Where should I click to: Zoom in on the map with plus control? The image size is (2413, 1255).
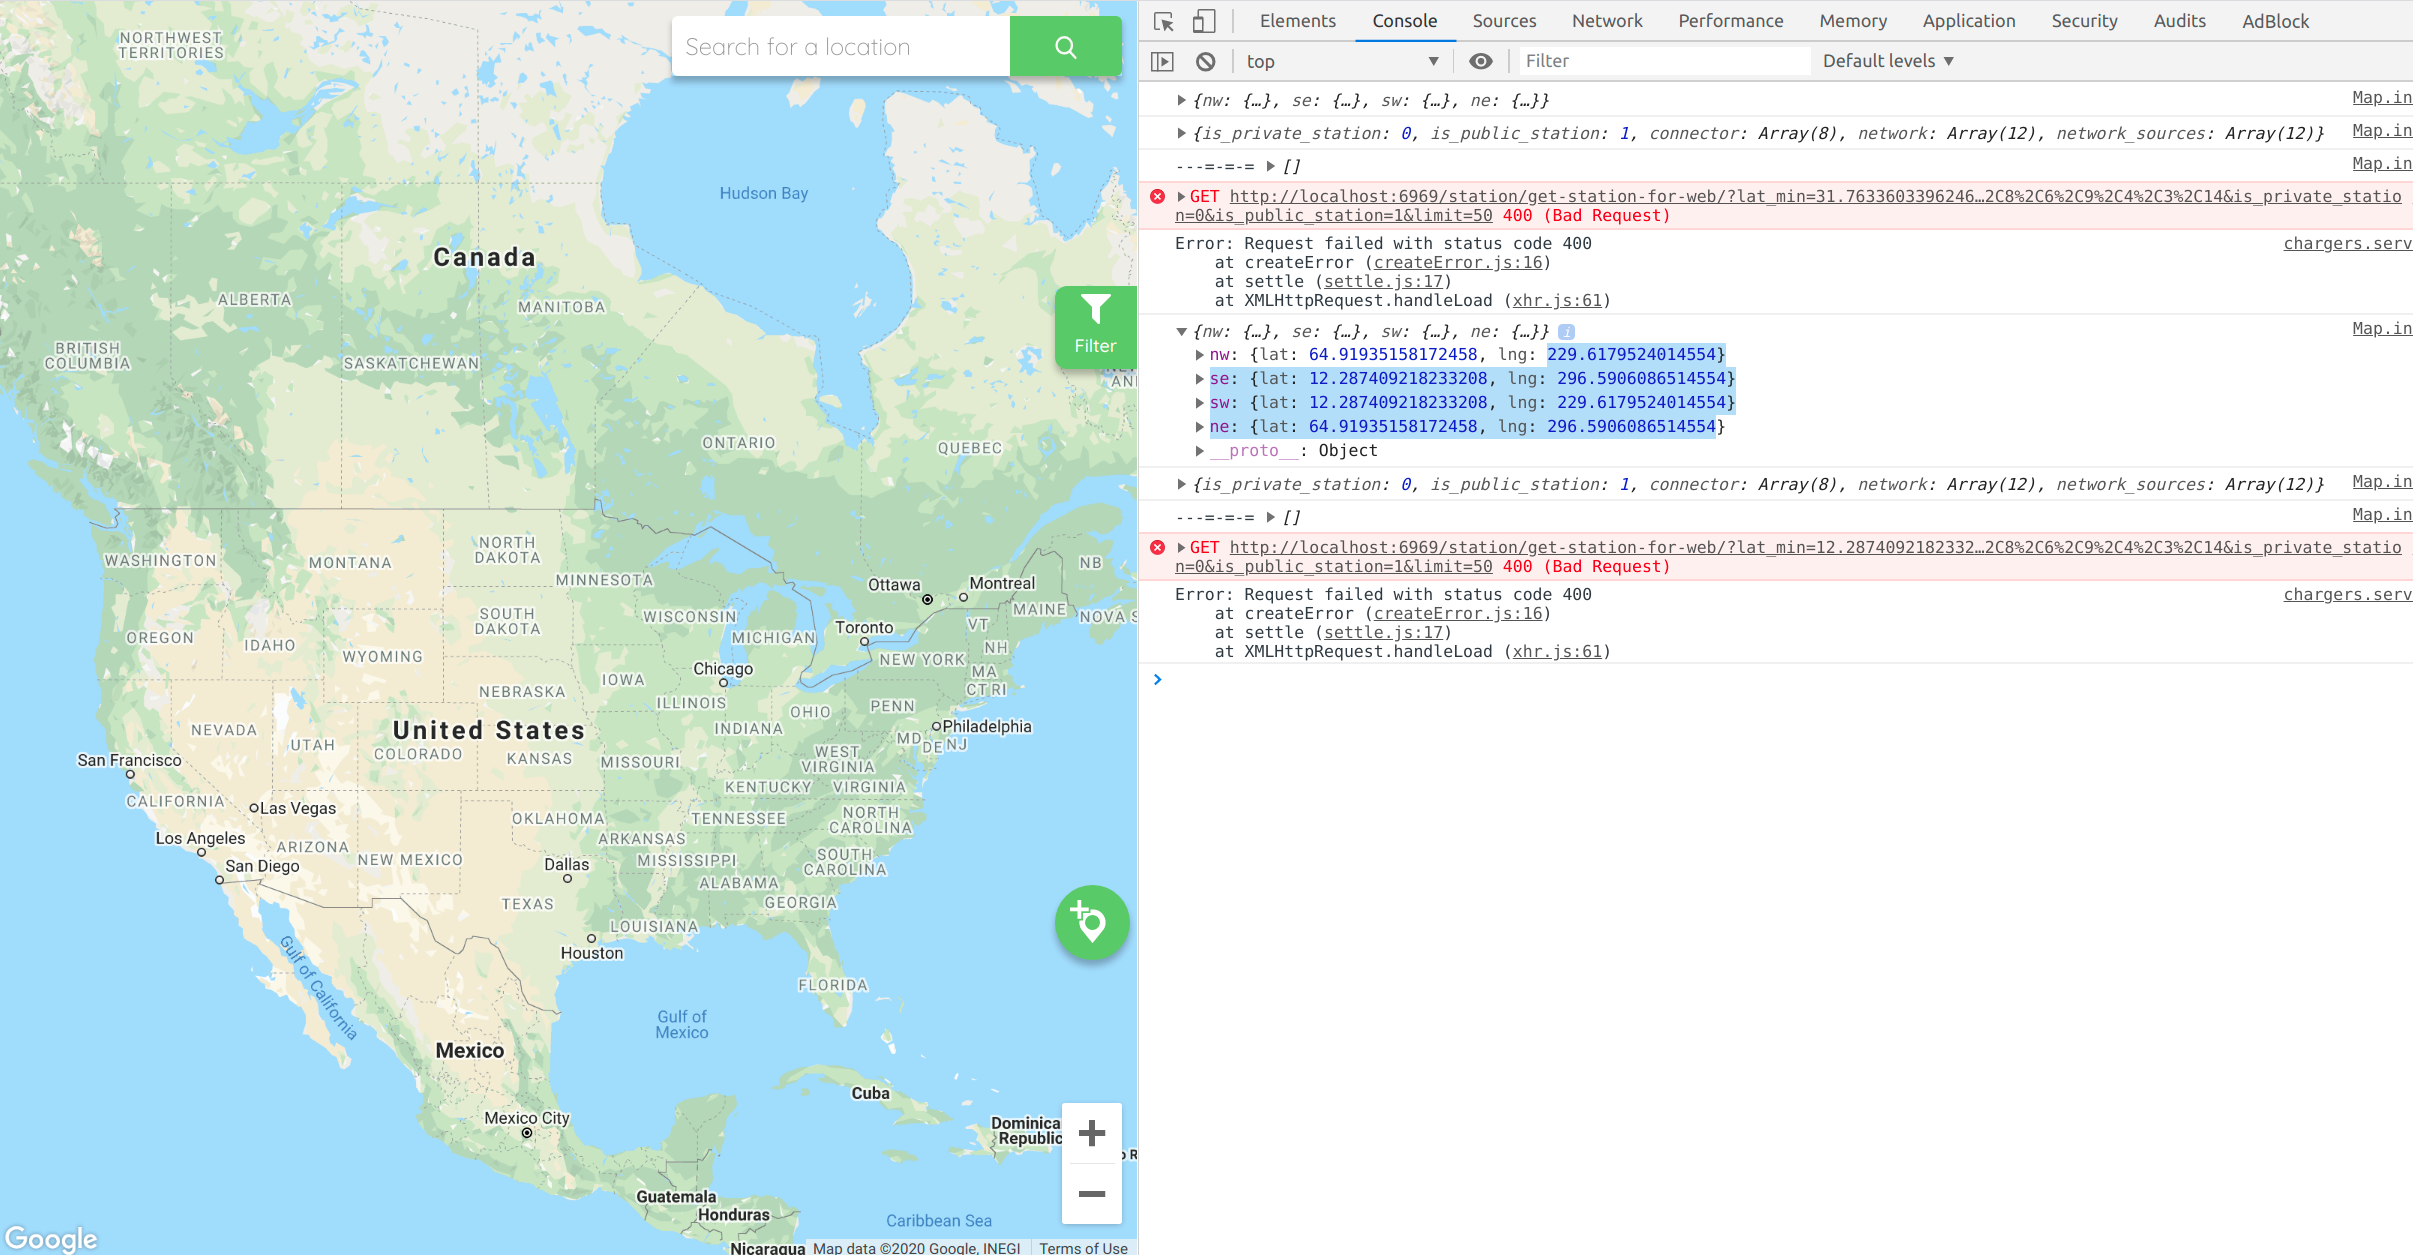point(1091,1133)
